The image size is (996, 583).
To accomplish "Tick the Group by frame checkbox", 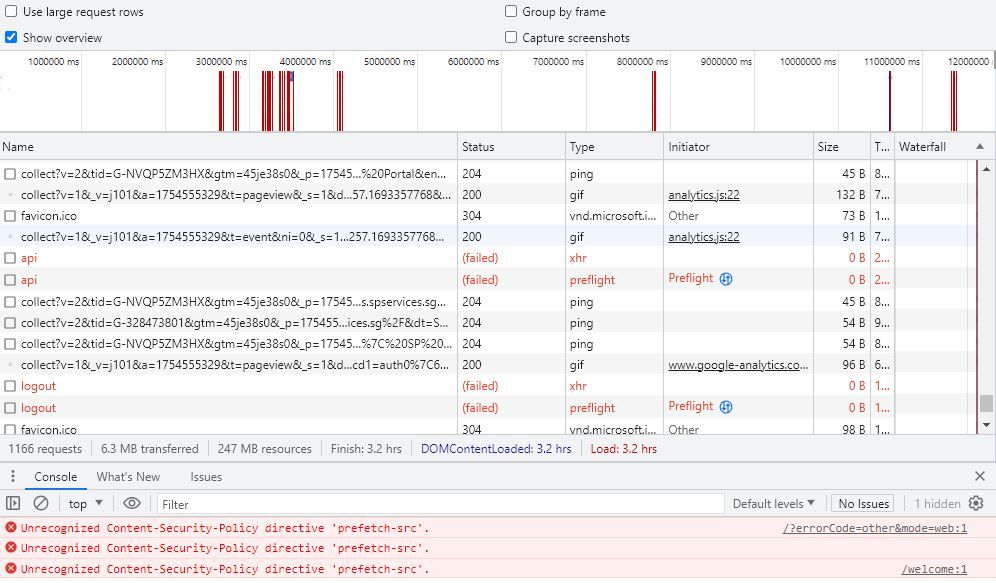I will 511,12.
